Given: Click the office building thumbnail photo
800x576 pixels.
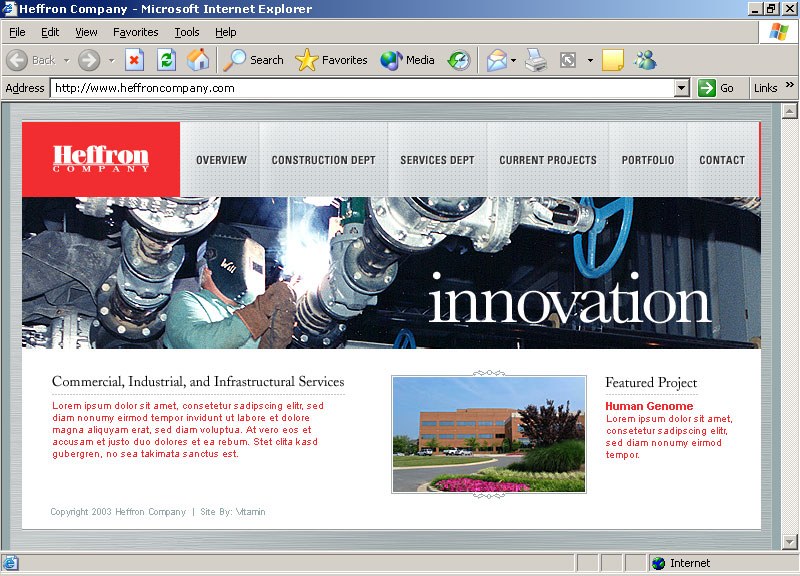Looking at the screenshot, I should click(x=488, y=434).
